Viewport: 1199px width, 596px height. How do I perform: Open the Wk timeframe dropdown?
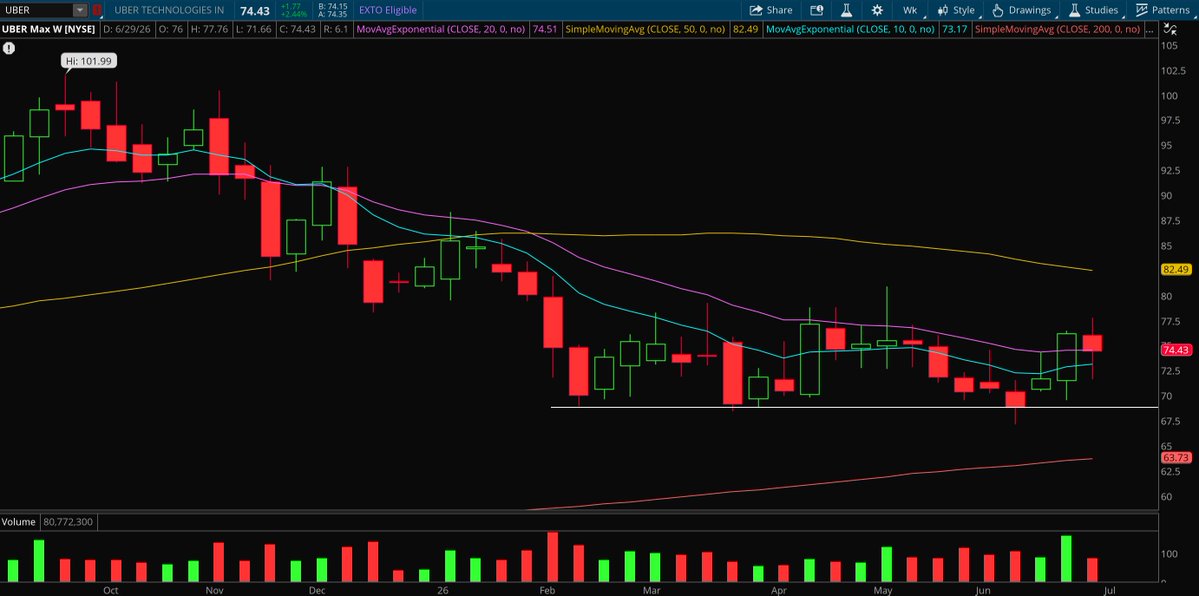[x=911, y=10]
